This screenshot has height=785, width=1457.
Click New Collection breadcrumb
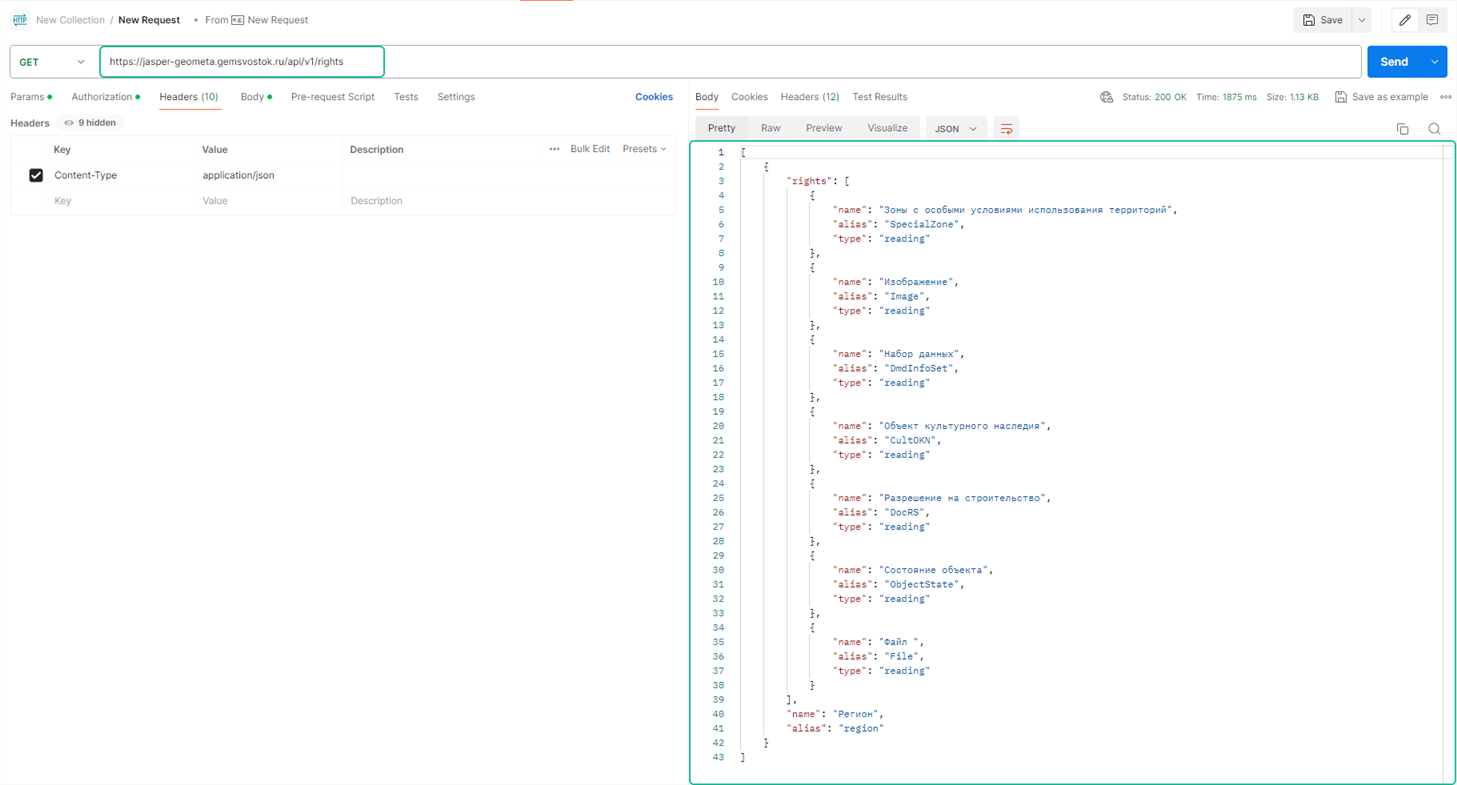click(70, 20)
